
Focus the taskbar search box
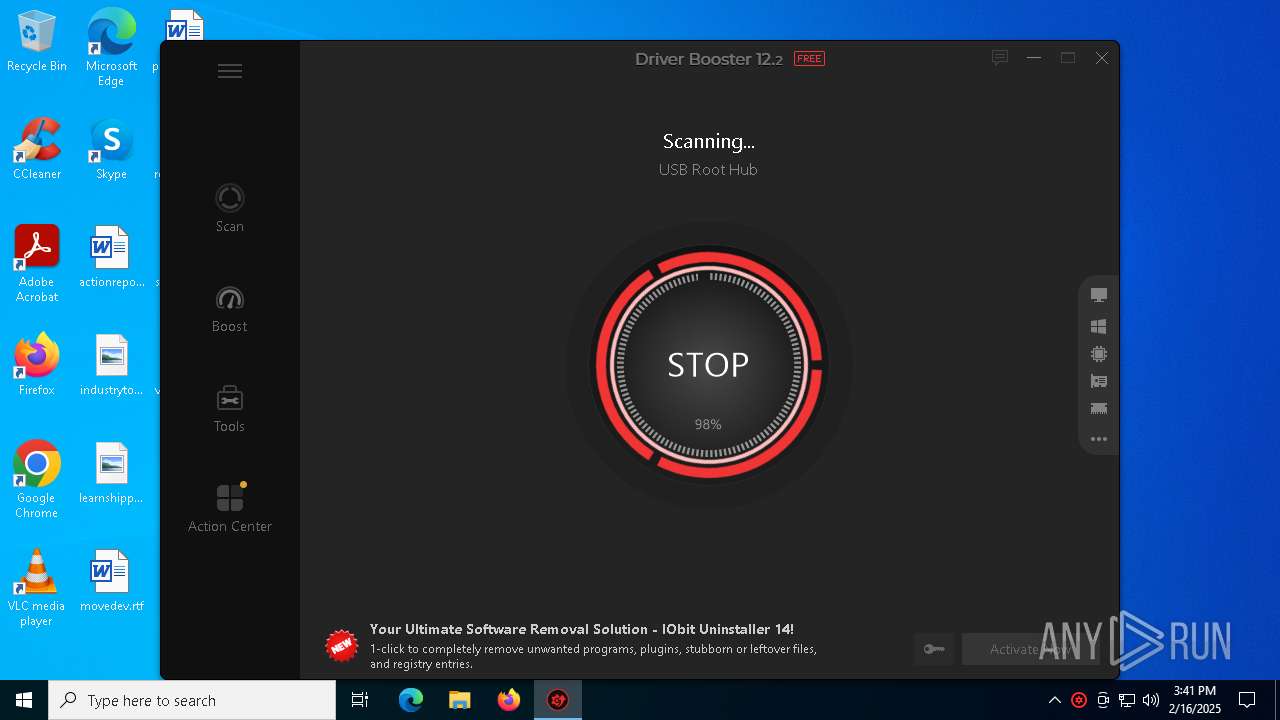[x=192, y=700]
